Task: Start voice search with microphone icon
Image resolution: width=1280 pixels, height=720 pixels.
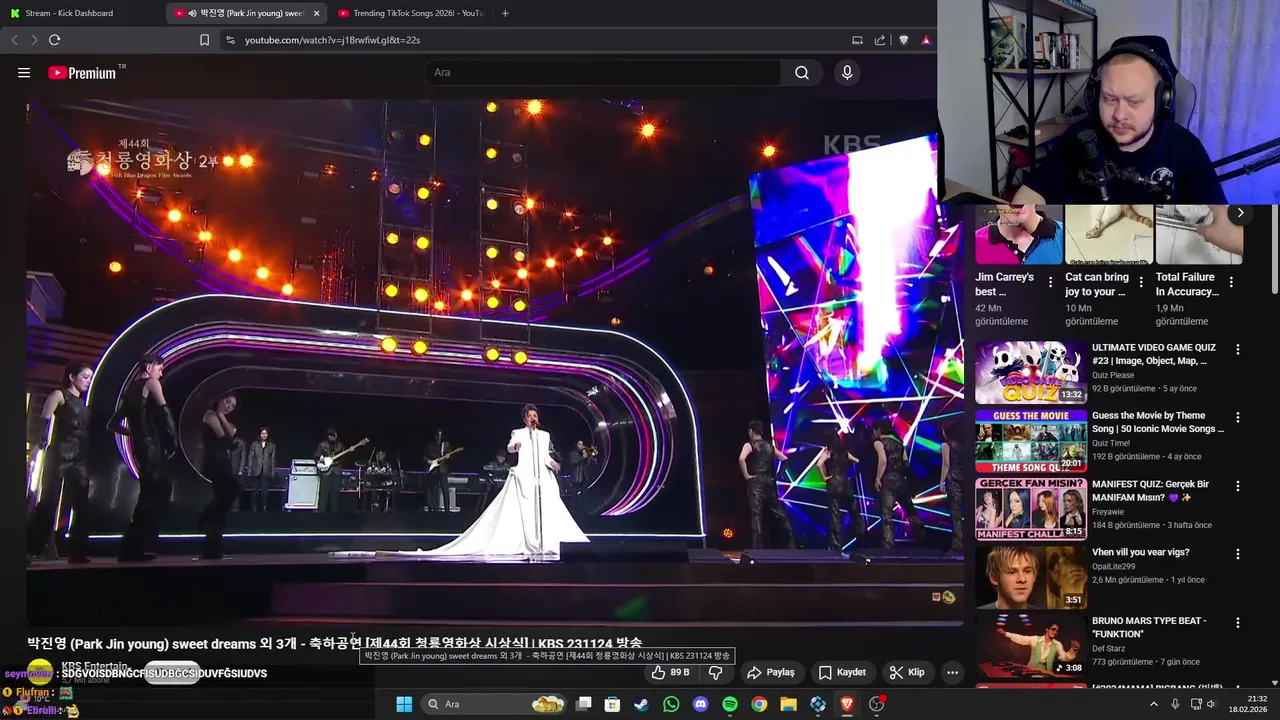Action: (847, 72)
